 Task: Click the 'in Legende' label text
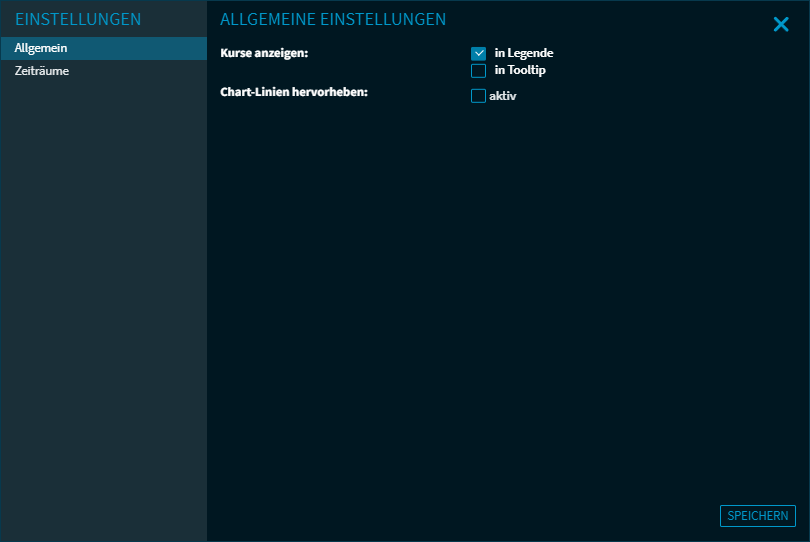523,53
